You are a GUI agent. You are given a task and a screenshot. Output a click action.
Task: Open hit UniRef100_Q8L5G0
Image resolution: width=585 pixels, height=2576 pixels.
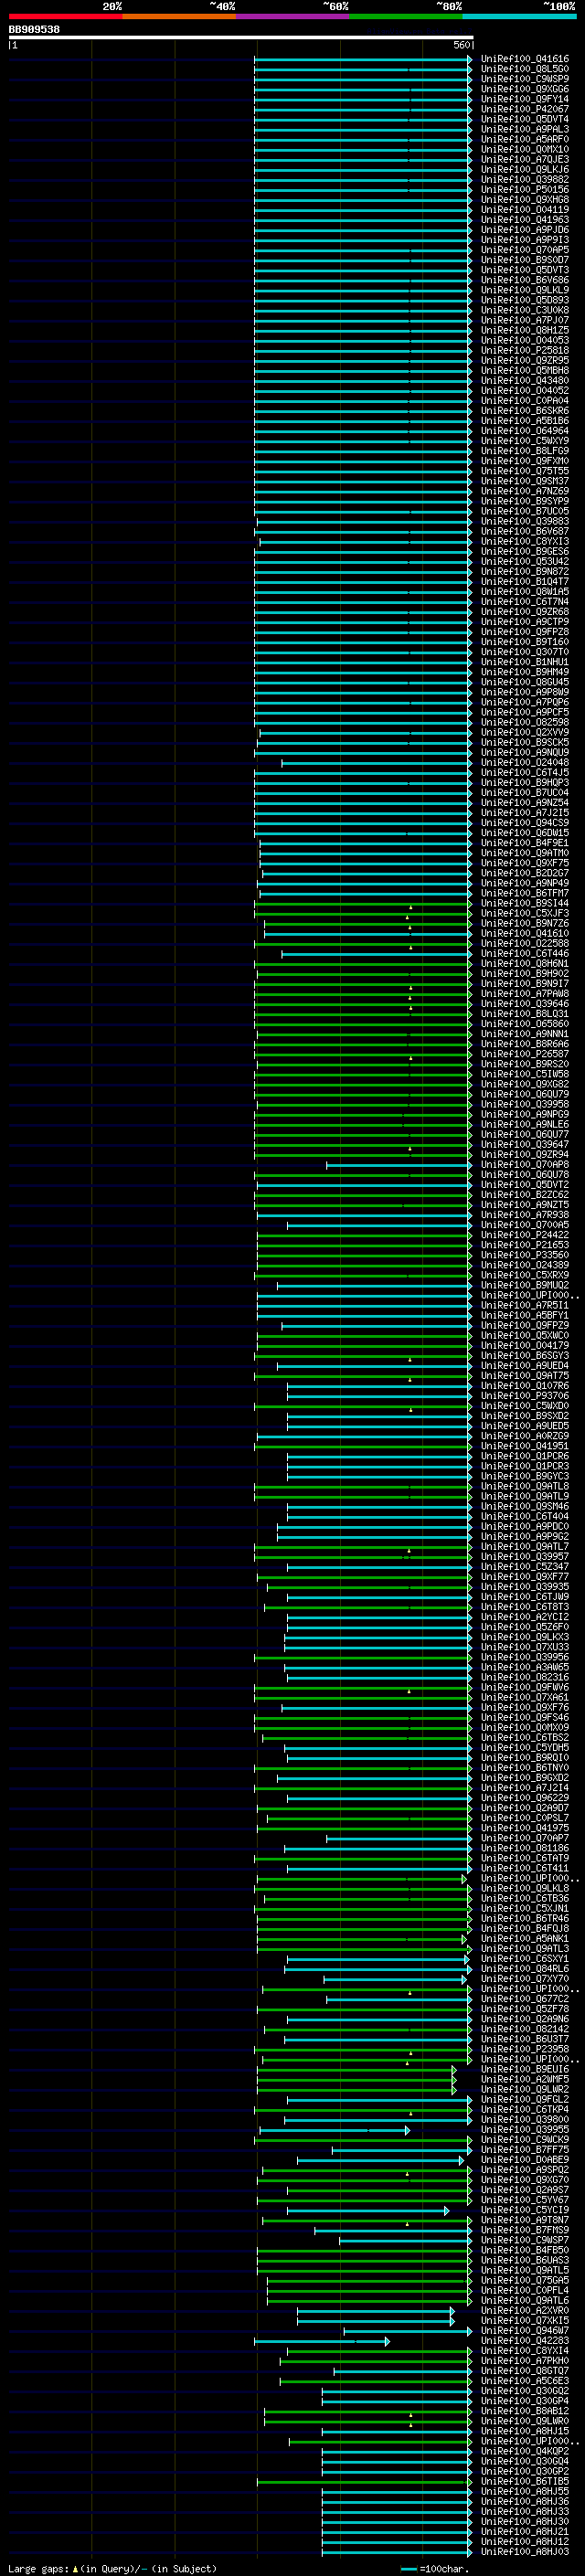coord(525,69)
